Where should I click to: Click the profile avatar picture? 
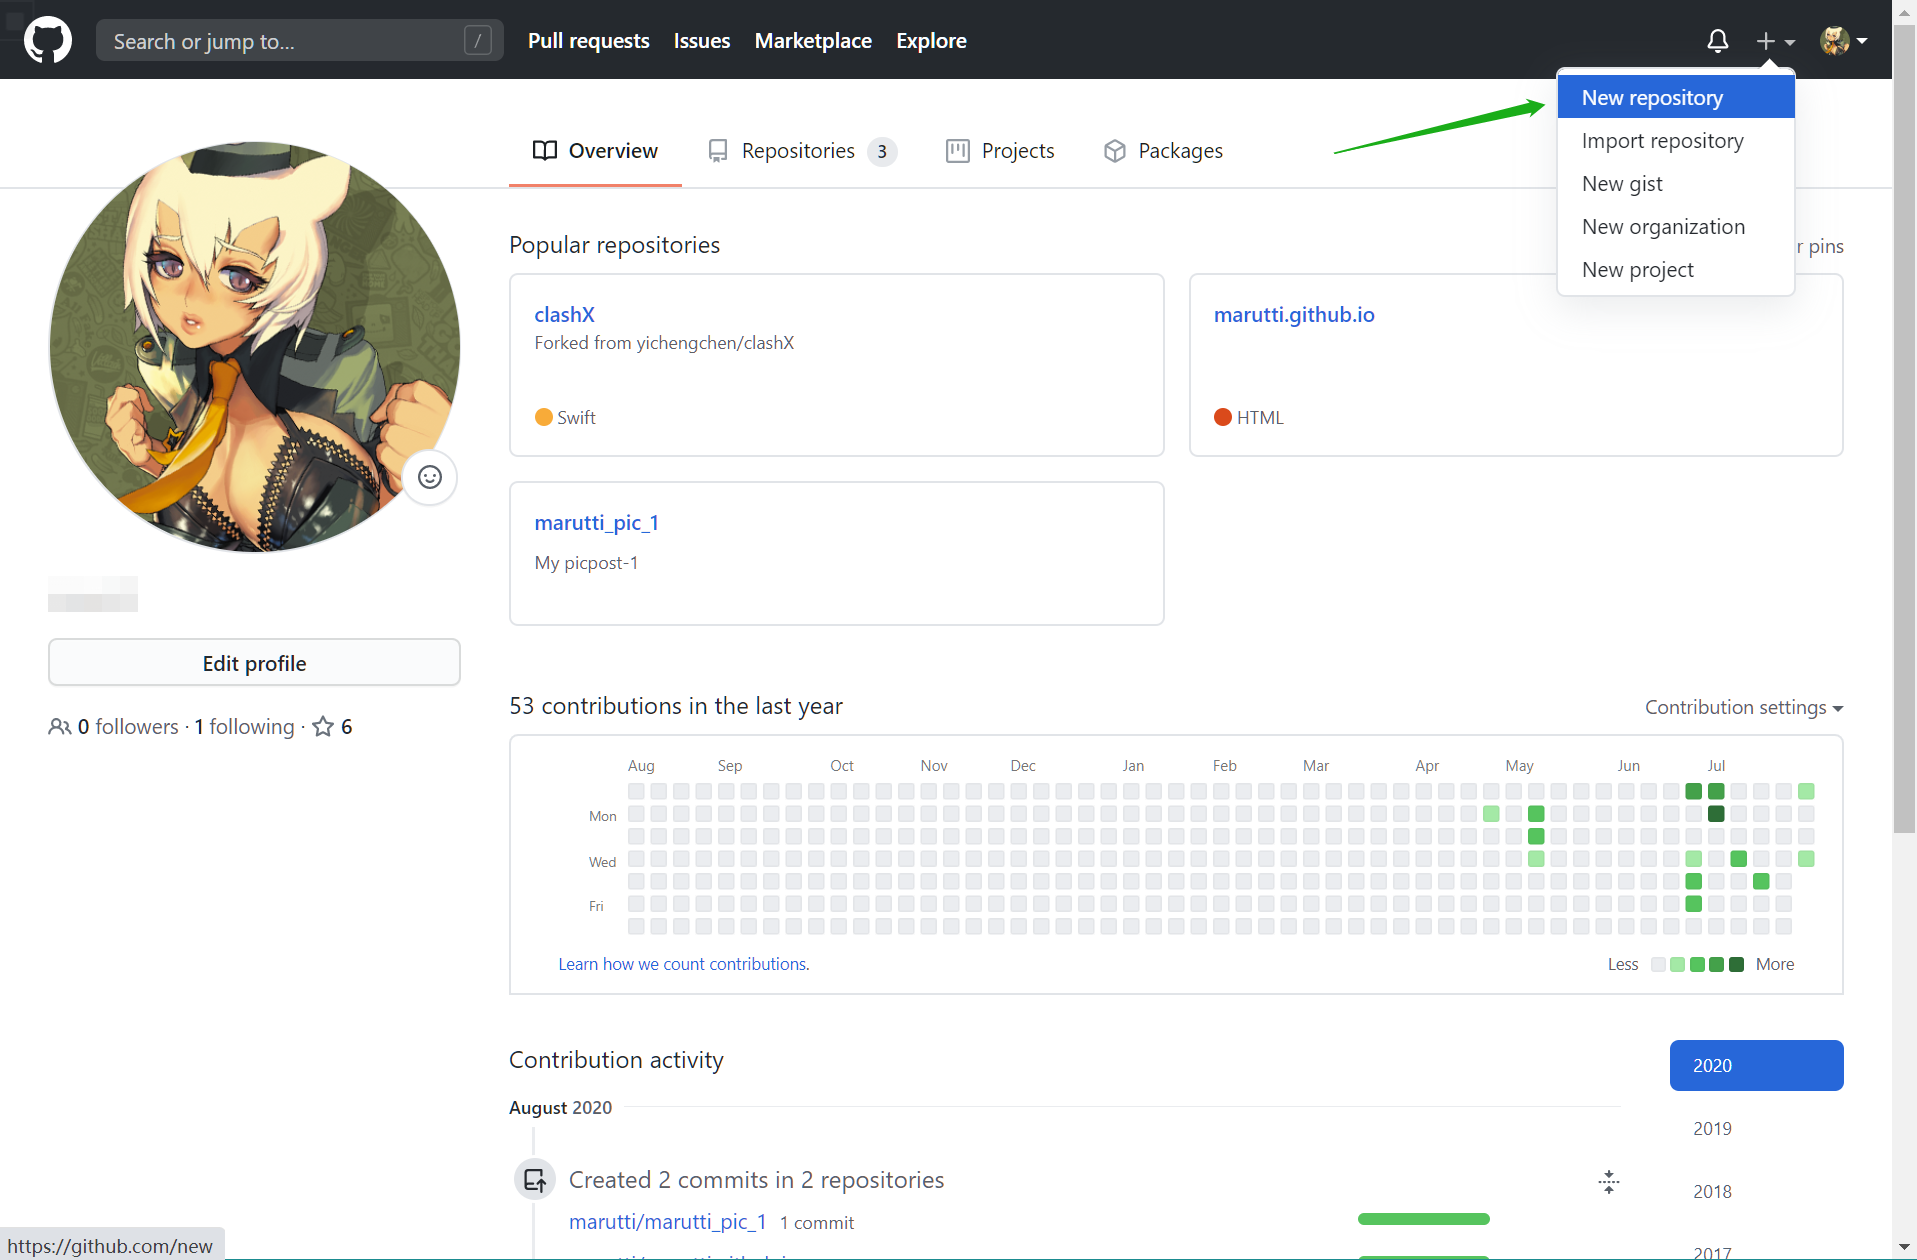click(x=255, y=347)
